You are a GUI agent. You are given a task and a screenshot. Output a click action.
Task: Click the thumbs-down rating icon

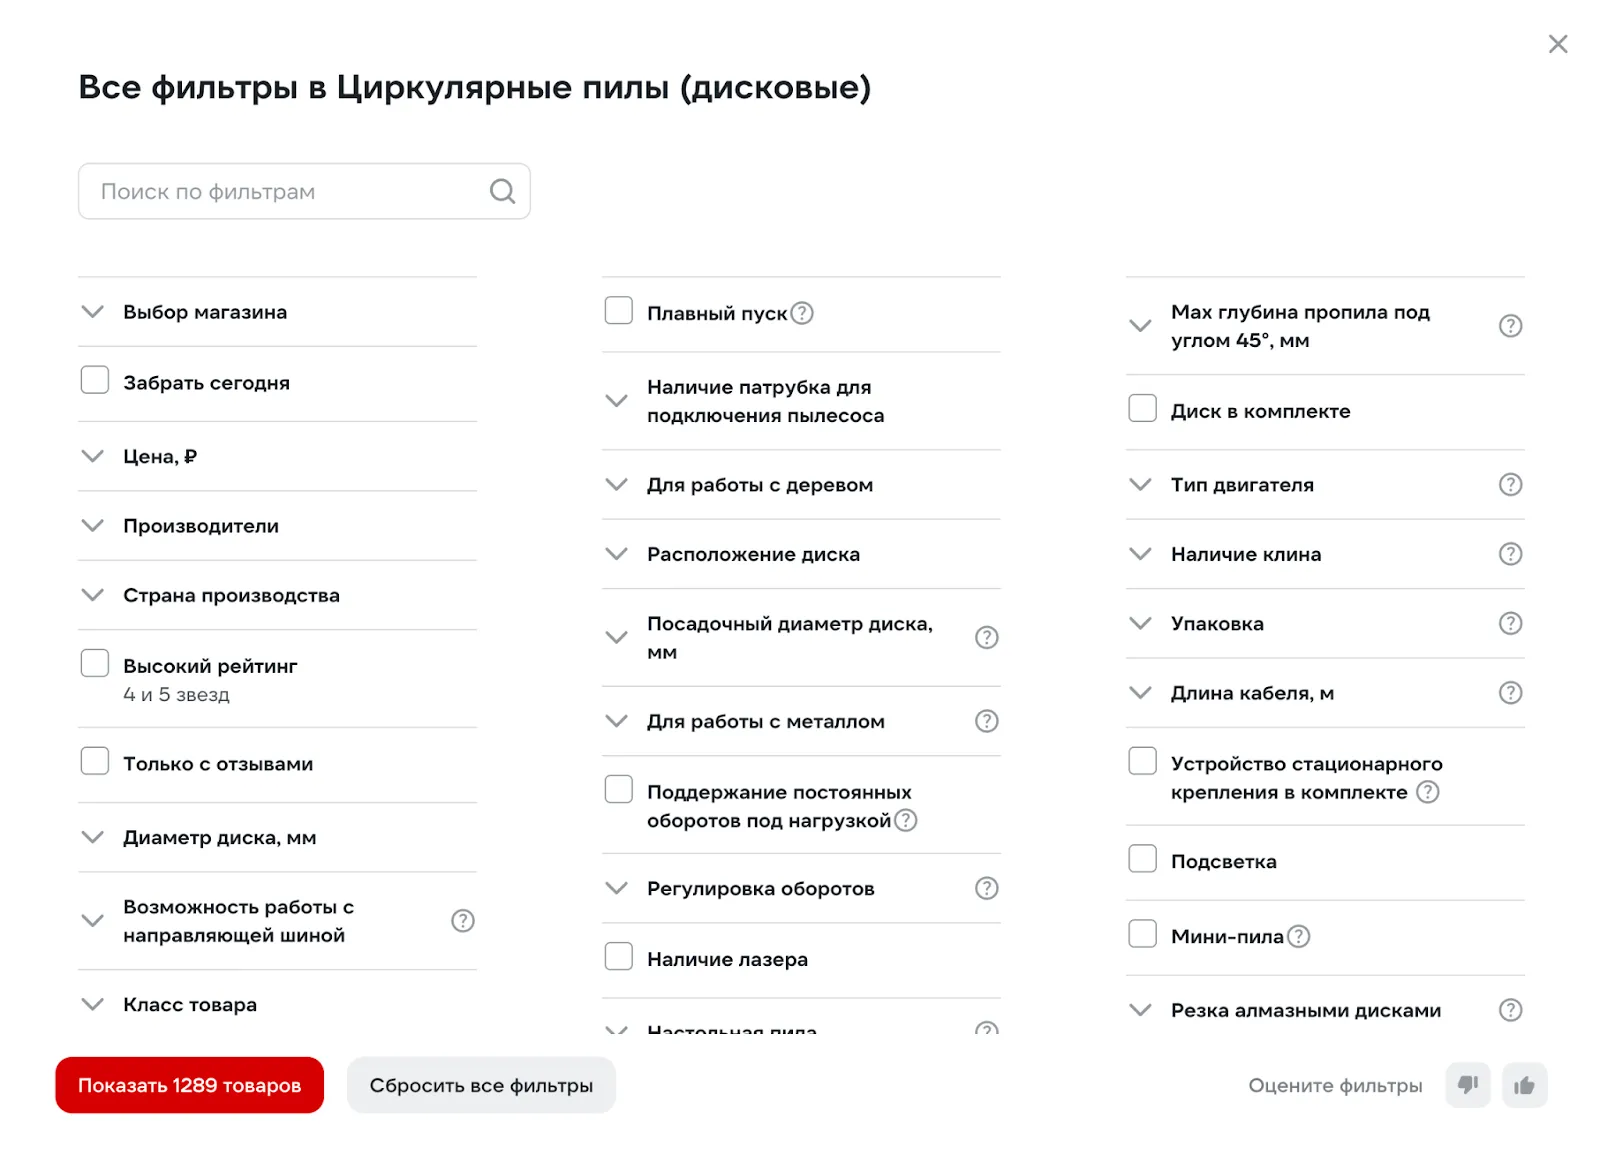tap(1468, 1085)
